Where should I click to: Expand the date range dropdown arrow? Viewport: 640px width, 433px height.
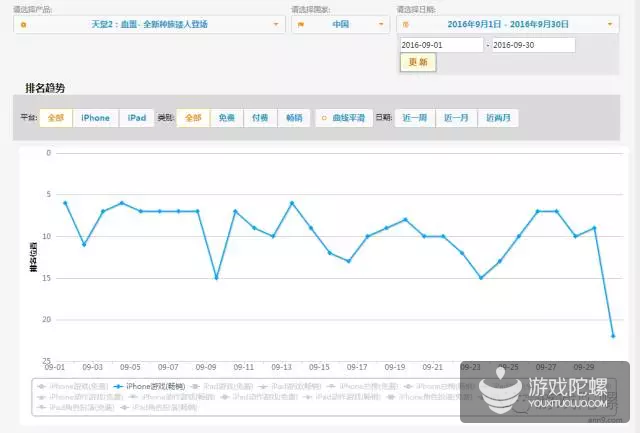click(610, 24)
